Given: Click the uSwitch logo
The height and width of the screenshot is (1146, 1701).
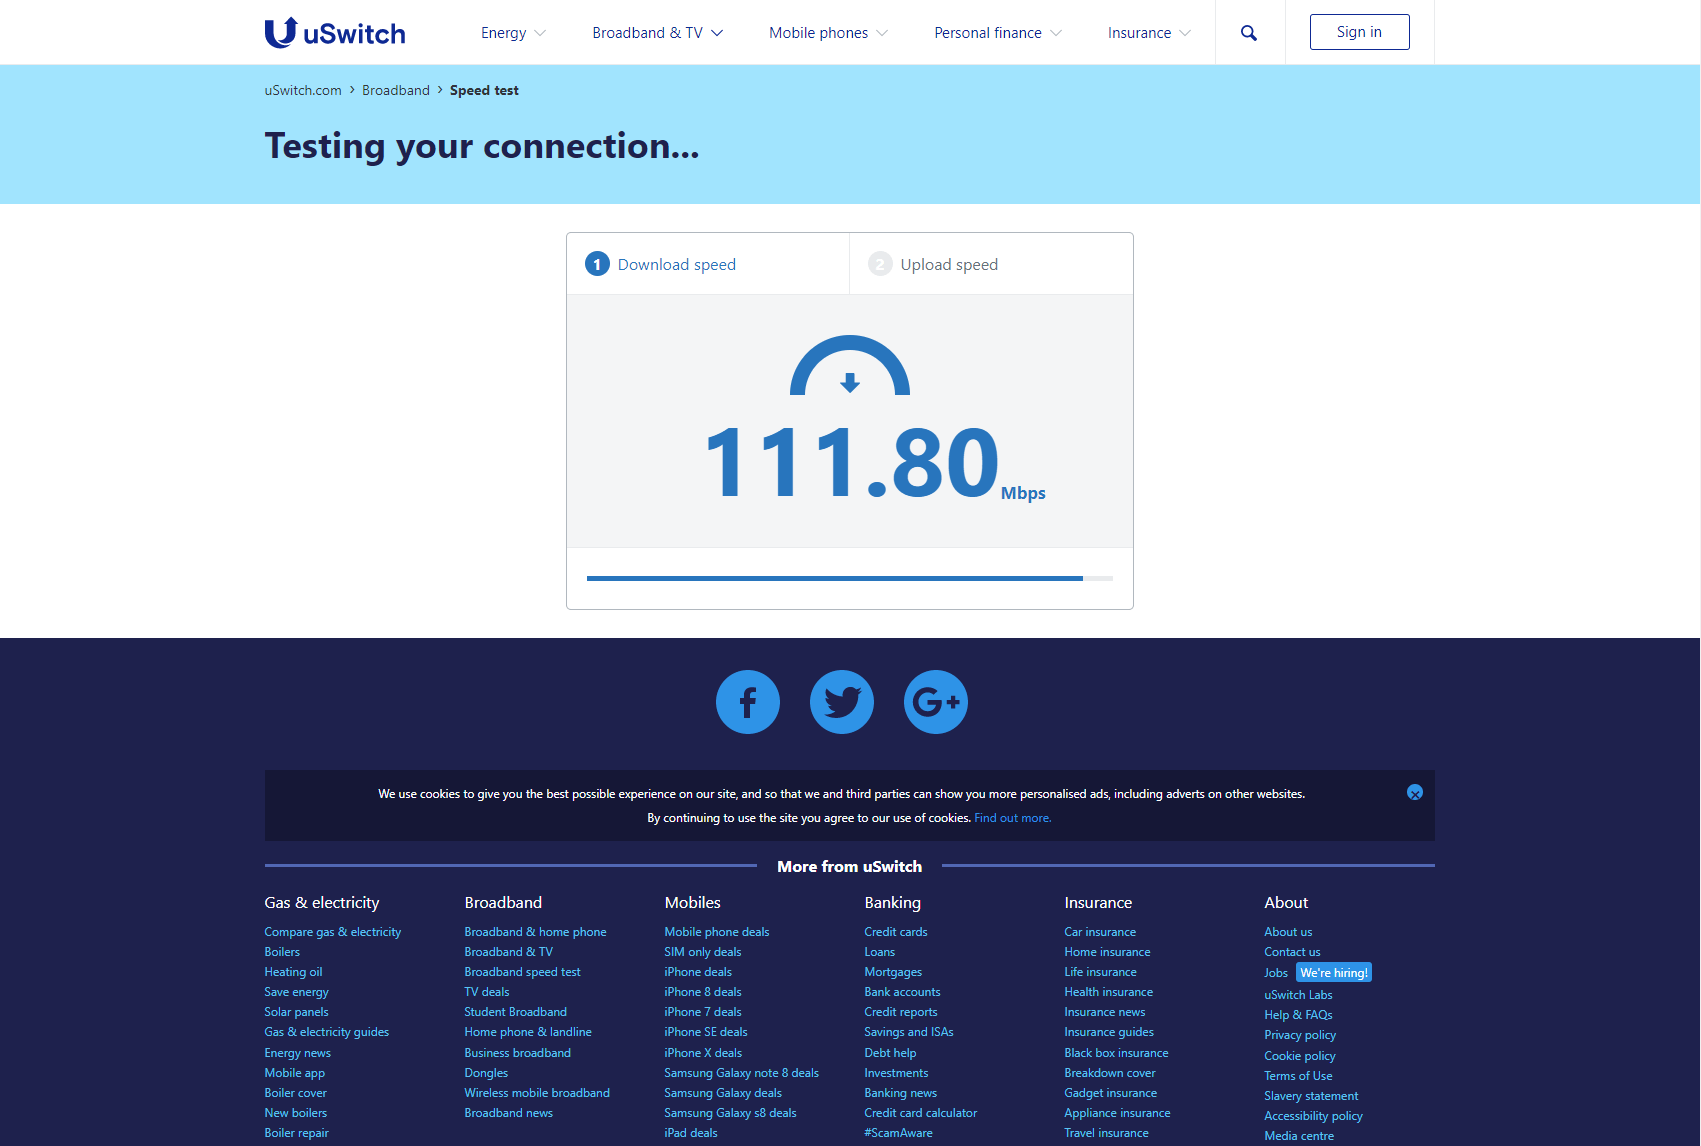Looking at the screenshot, I should coord(335,33).
